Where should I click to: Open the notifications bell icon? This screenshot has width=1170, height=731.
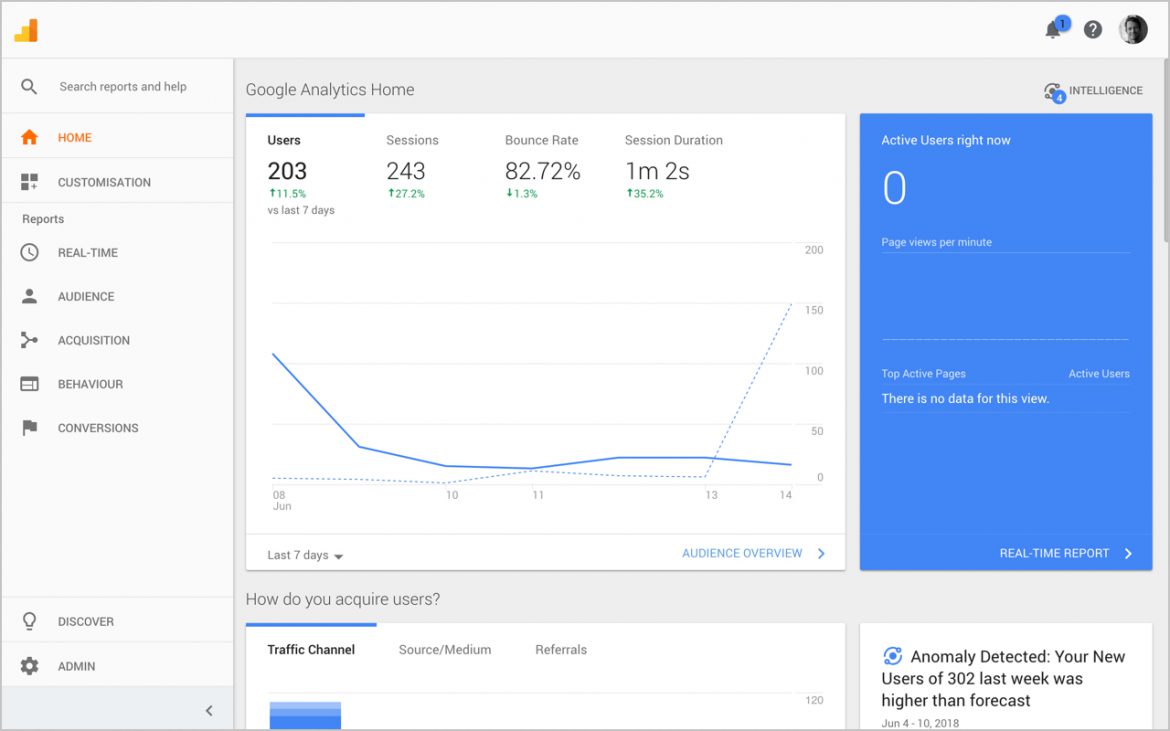[1053, 30]
